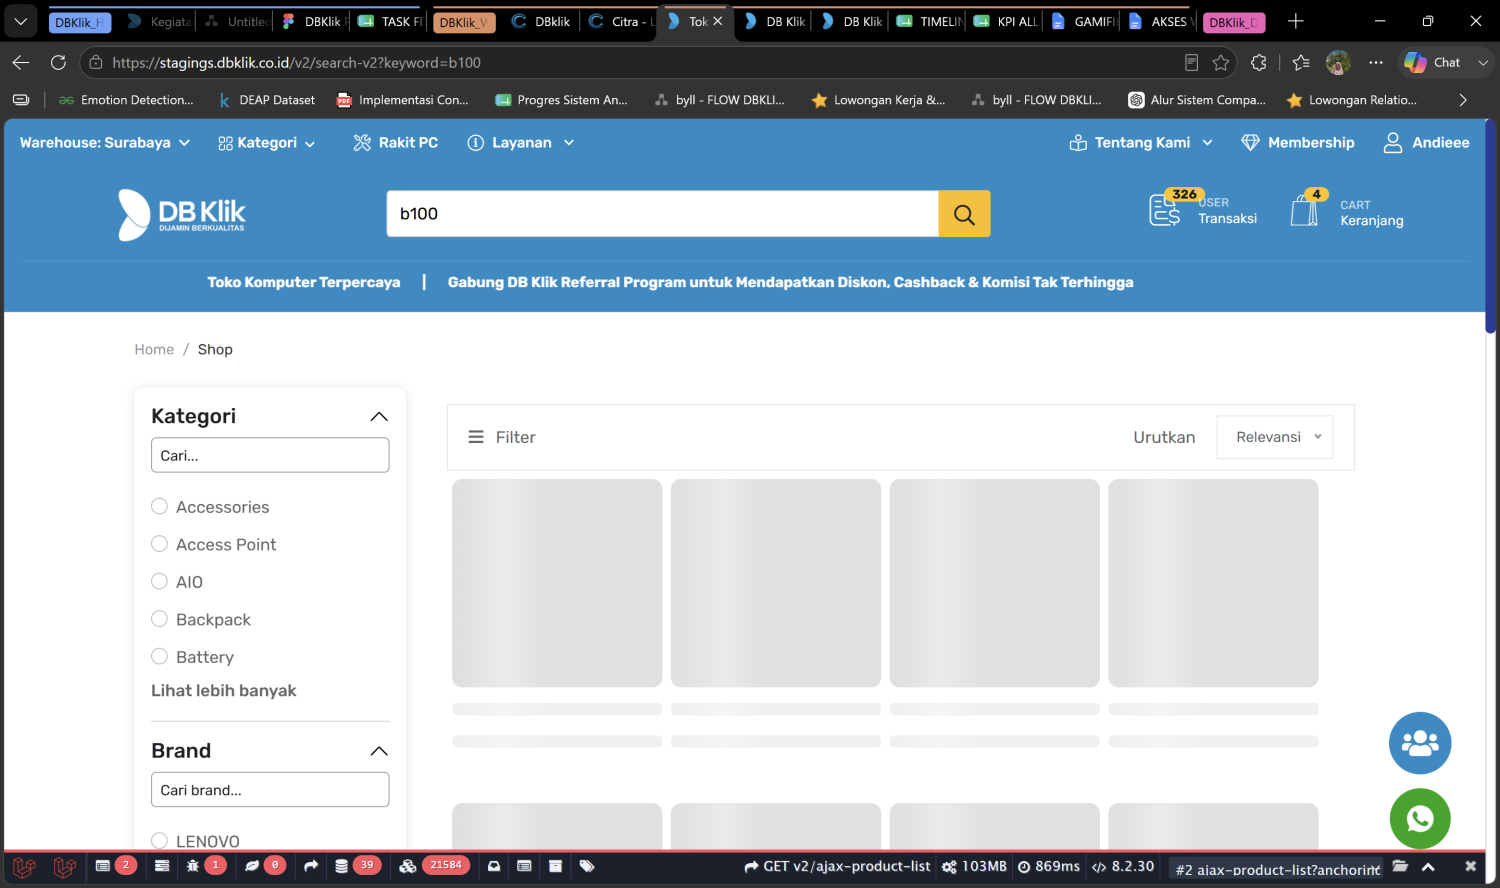Viewport: 1500px width, 888px height.
Task: Click the blue community group floating button
Action: [1420, 743]
